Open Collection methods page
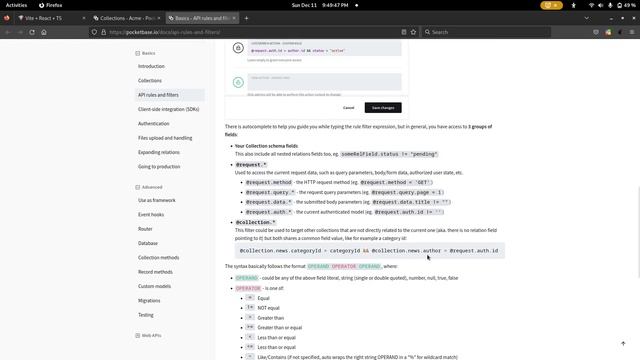The image size is (640, 360). tap(158, 258)
